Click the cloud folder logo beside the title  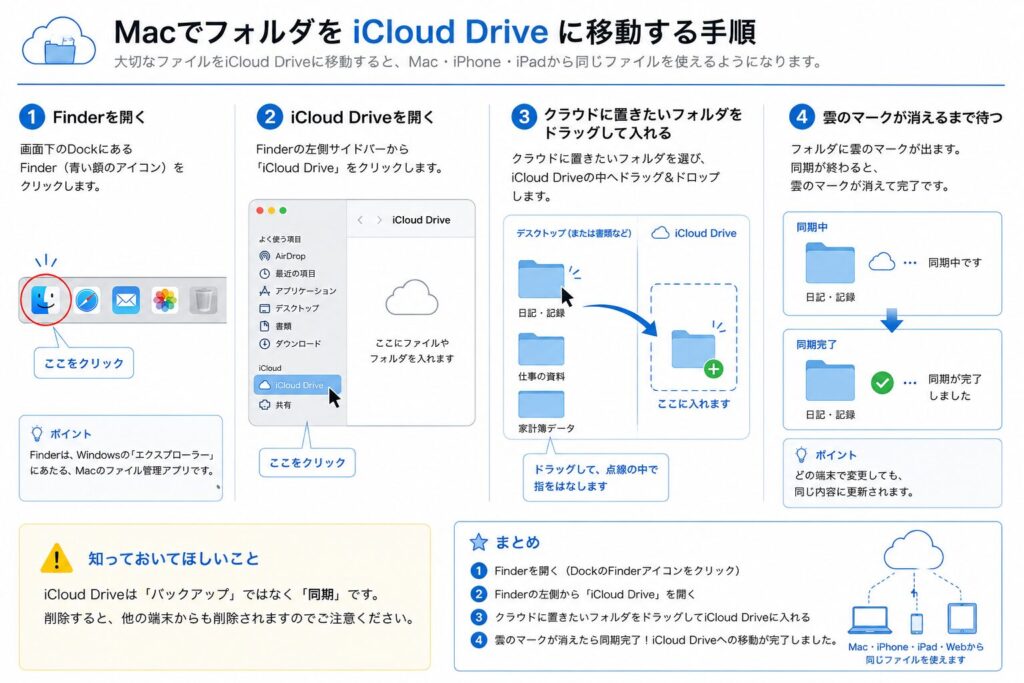point(59,41)
